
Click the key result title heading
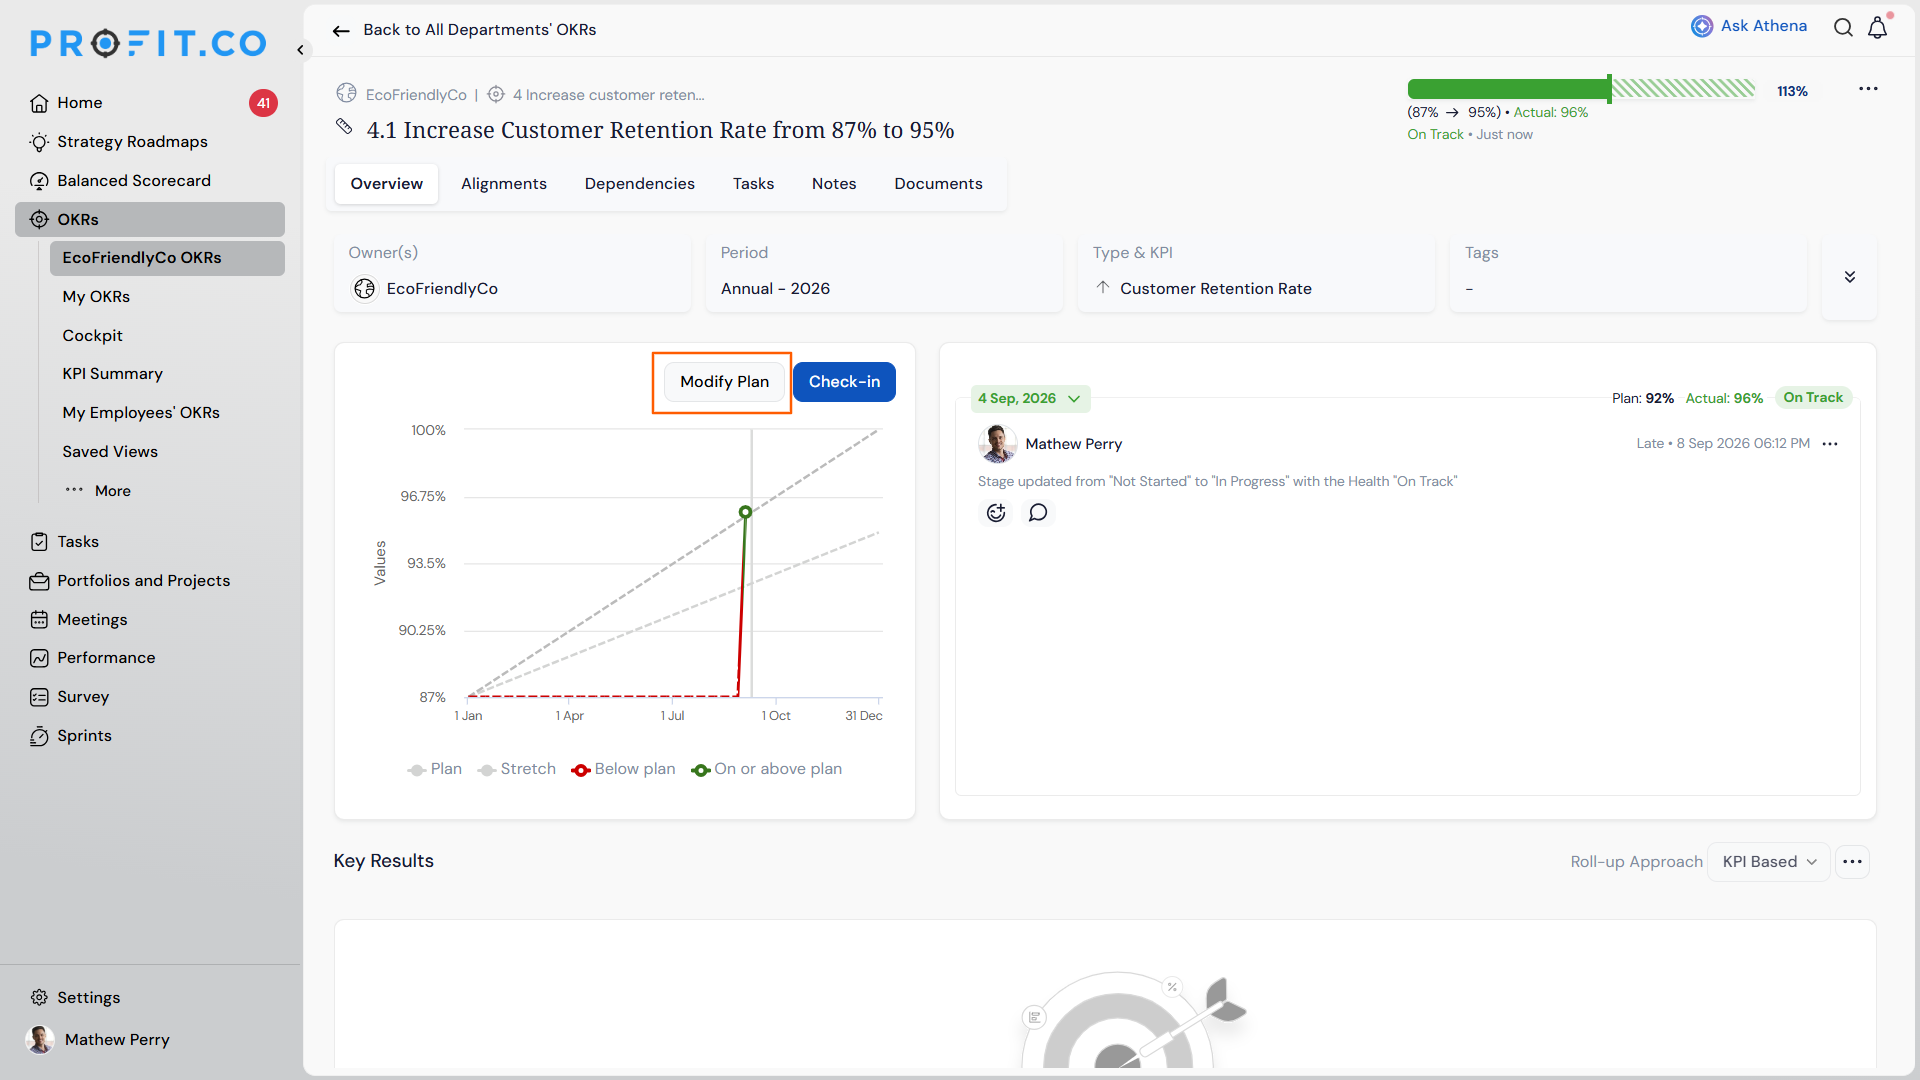pos(660,130)
